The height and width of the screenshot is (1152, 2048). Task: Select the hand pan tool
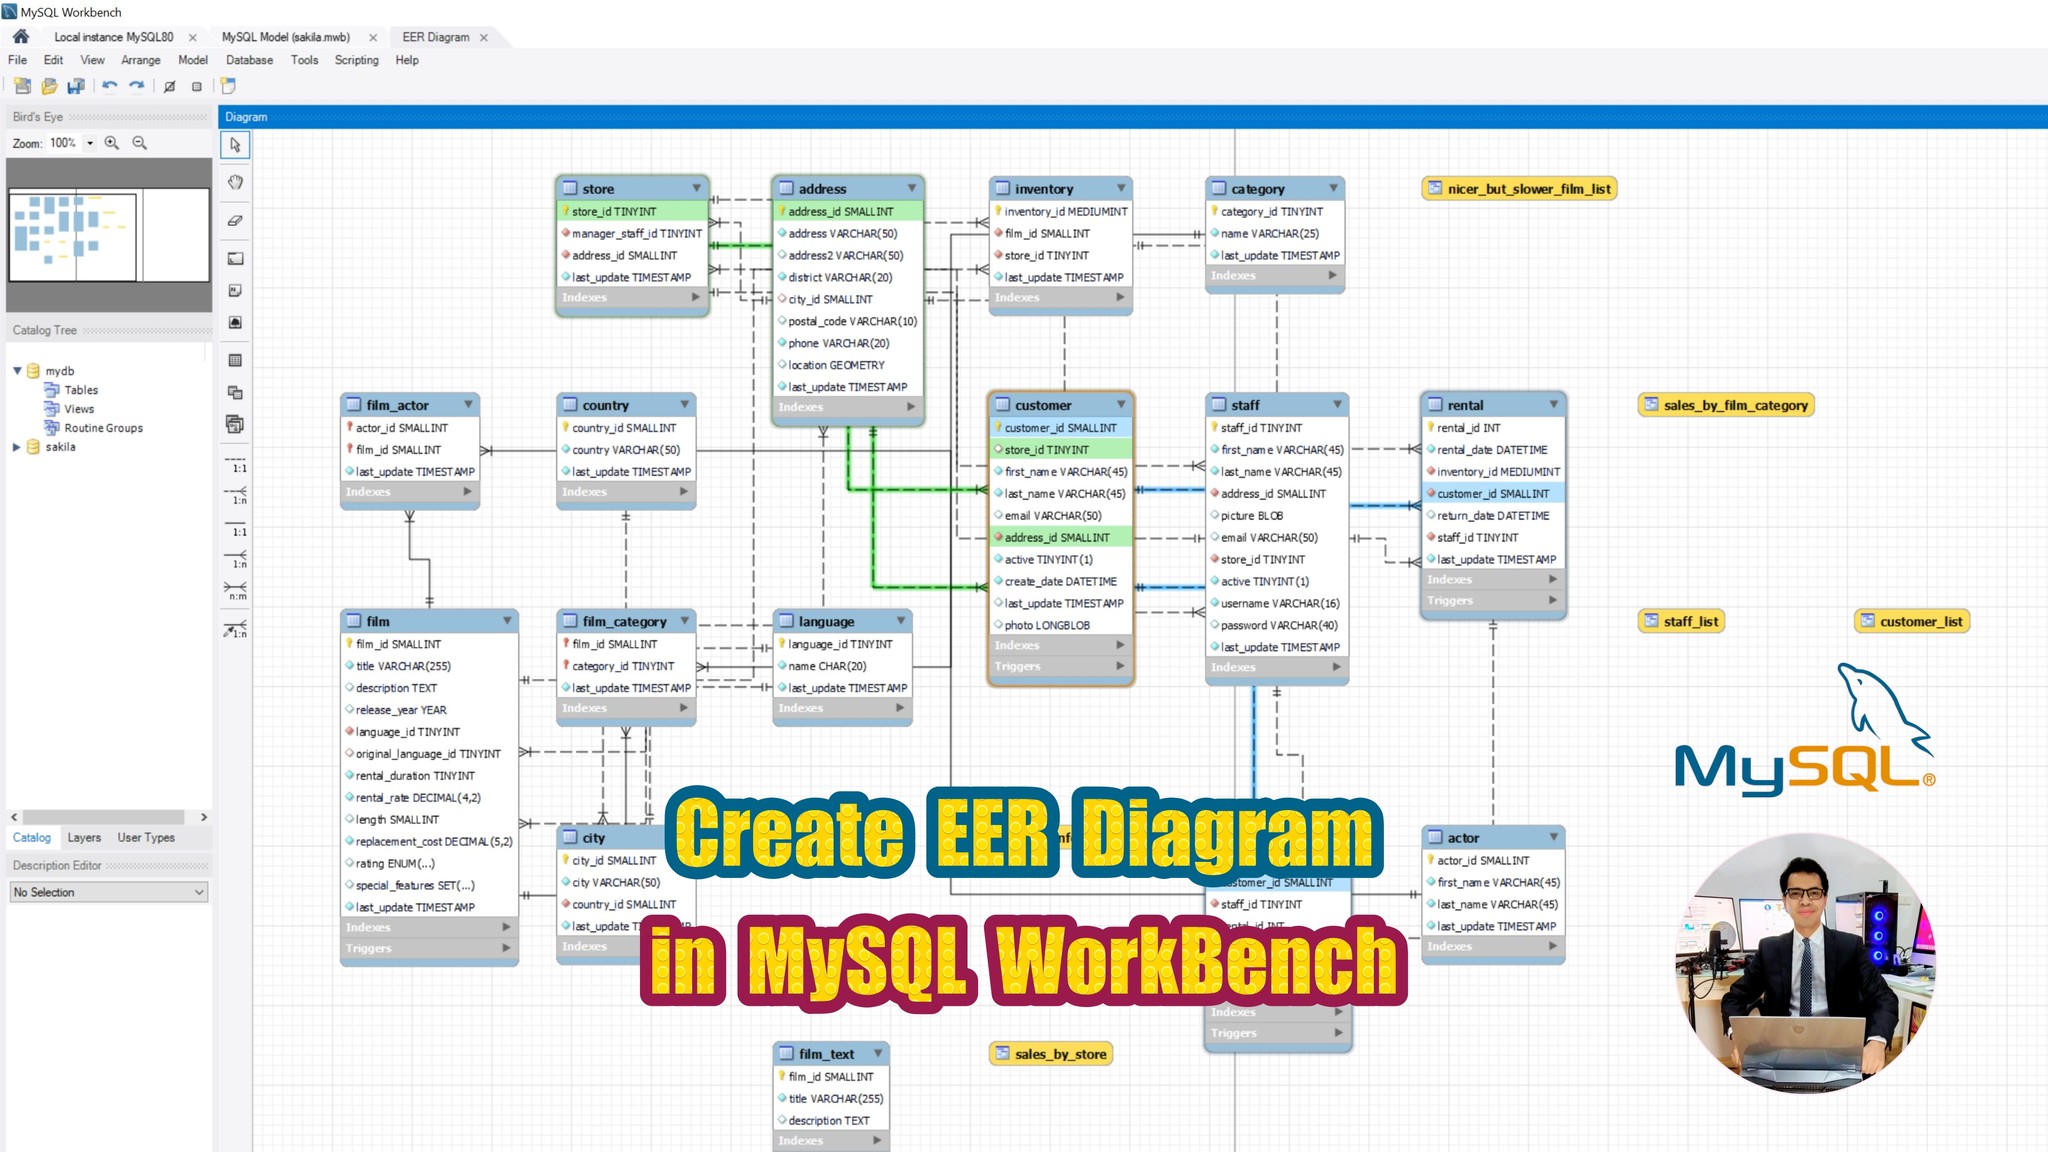point(235,182)
